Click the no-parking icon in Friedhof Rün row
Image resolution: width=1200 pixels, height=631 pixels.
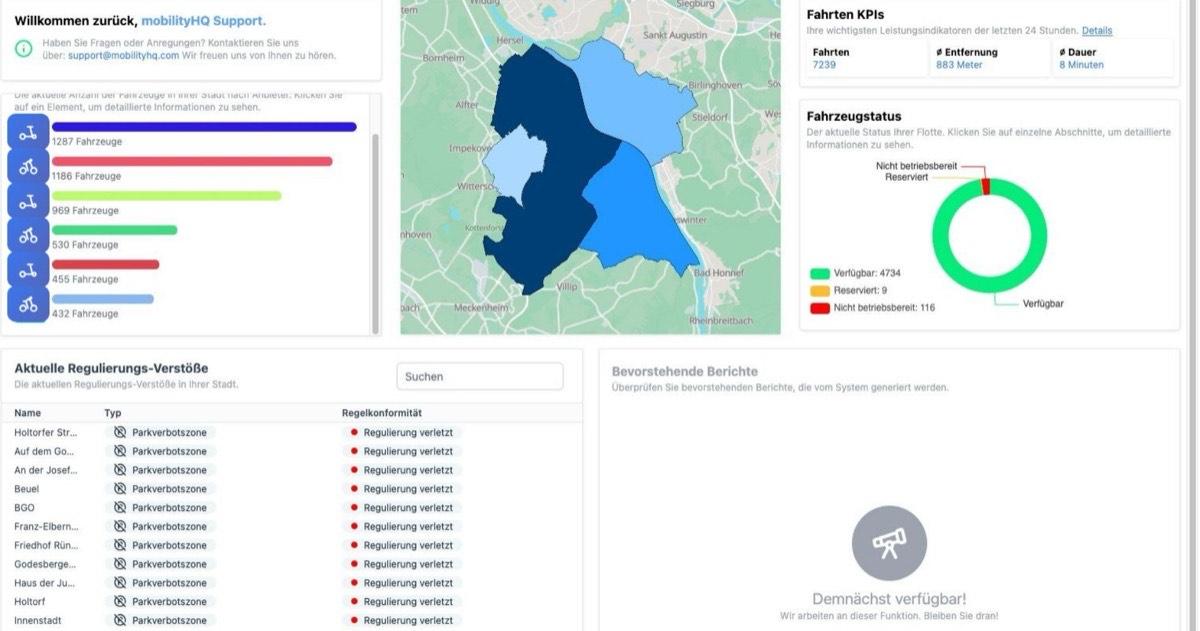[x=120, y=545]
